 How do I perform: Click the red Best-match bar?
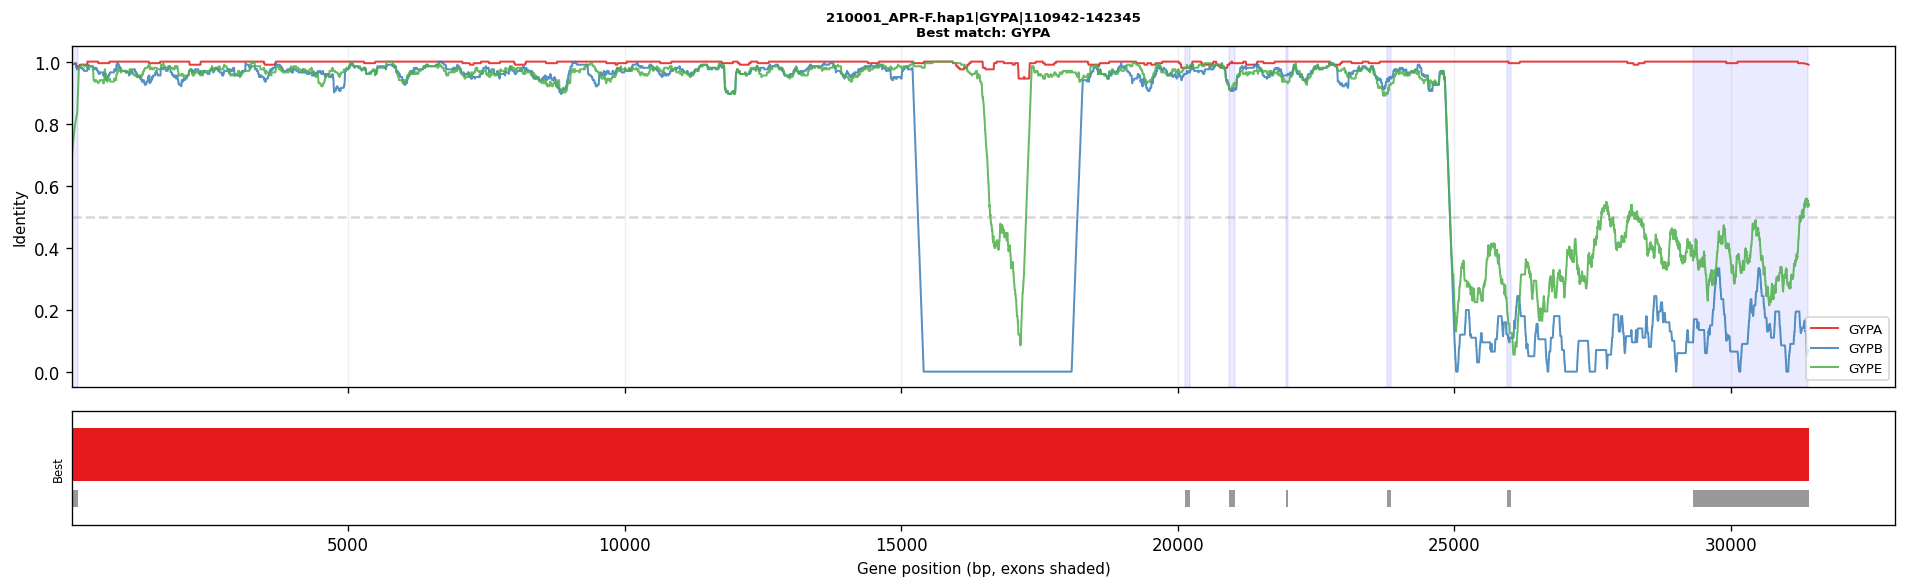[x=940, y=454]
